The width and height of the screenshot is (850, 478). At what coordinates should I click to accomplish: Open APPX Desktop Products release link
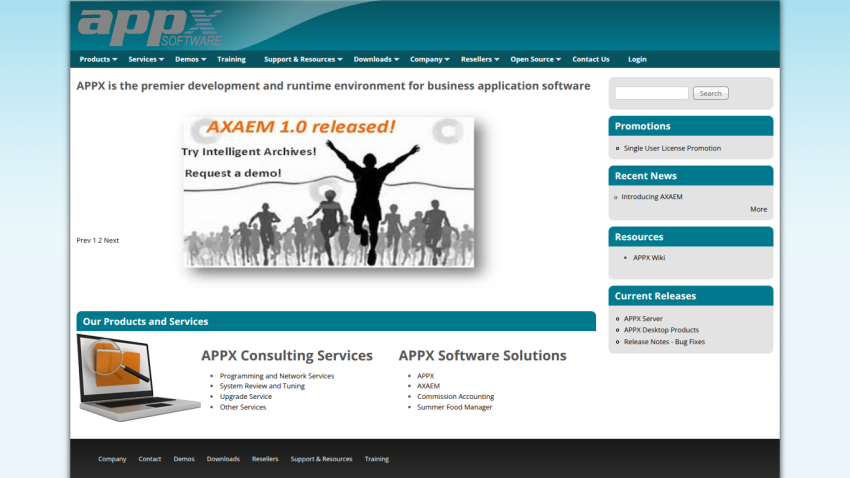[x=661, y=330]
